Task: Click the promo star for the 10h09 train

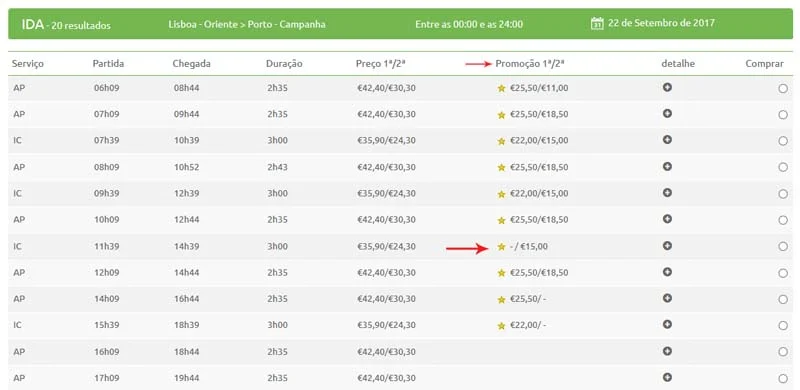Action: tap(501, 220)
